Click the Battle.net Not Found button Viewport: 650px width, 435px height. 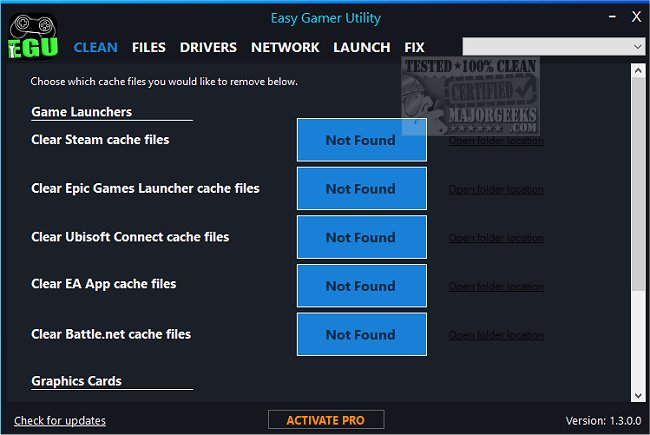(361, 335)
